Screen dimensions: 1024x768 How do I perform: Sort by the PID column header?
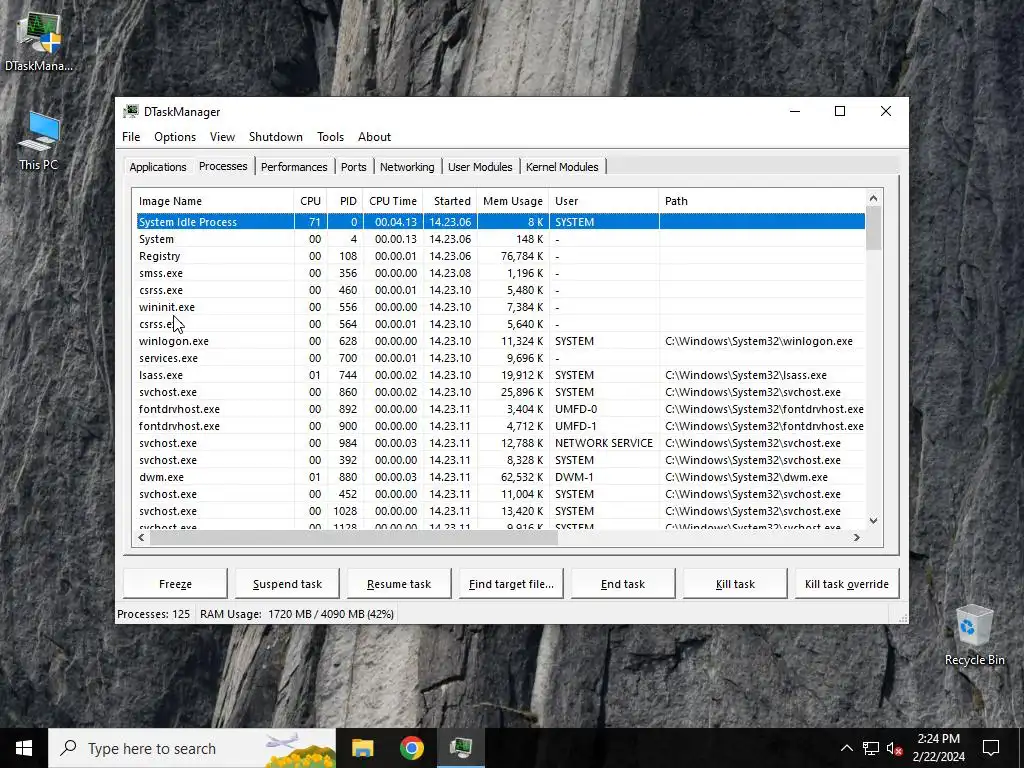click(x=345, y=201)
